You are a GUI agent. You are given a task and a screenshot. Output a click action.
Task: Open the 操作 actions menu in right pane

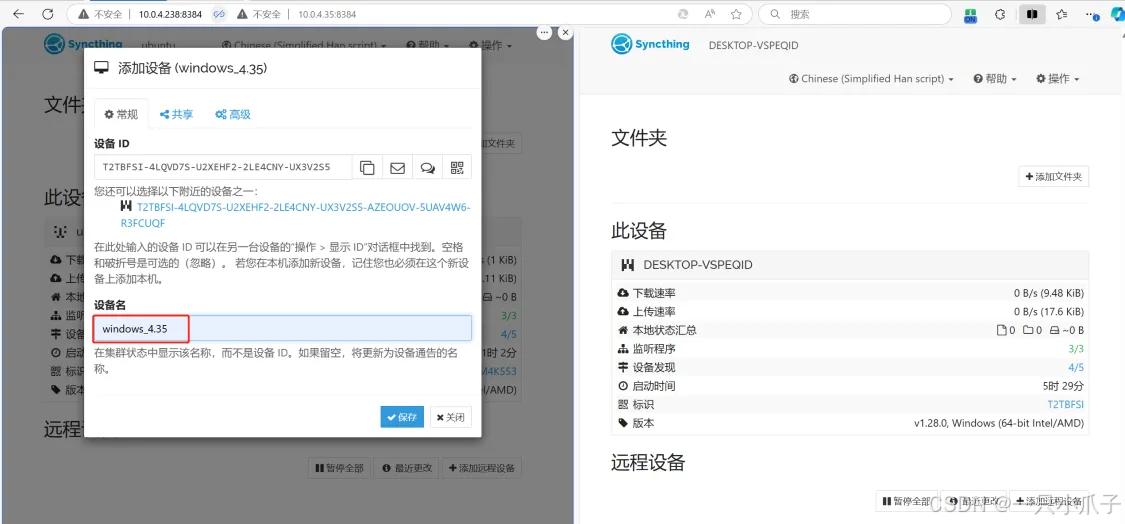click(1058, 79)
